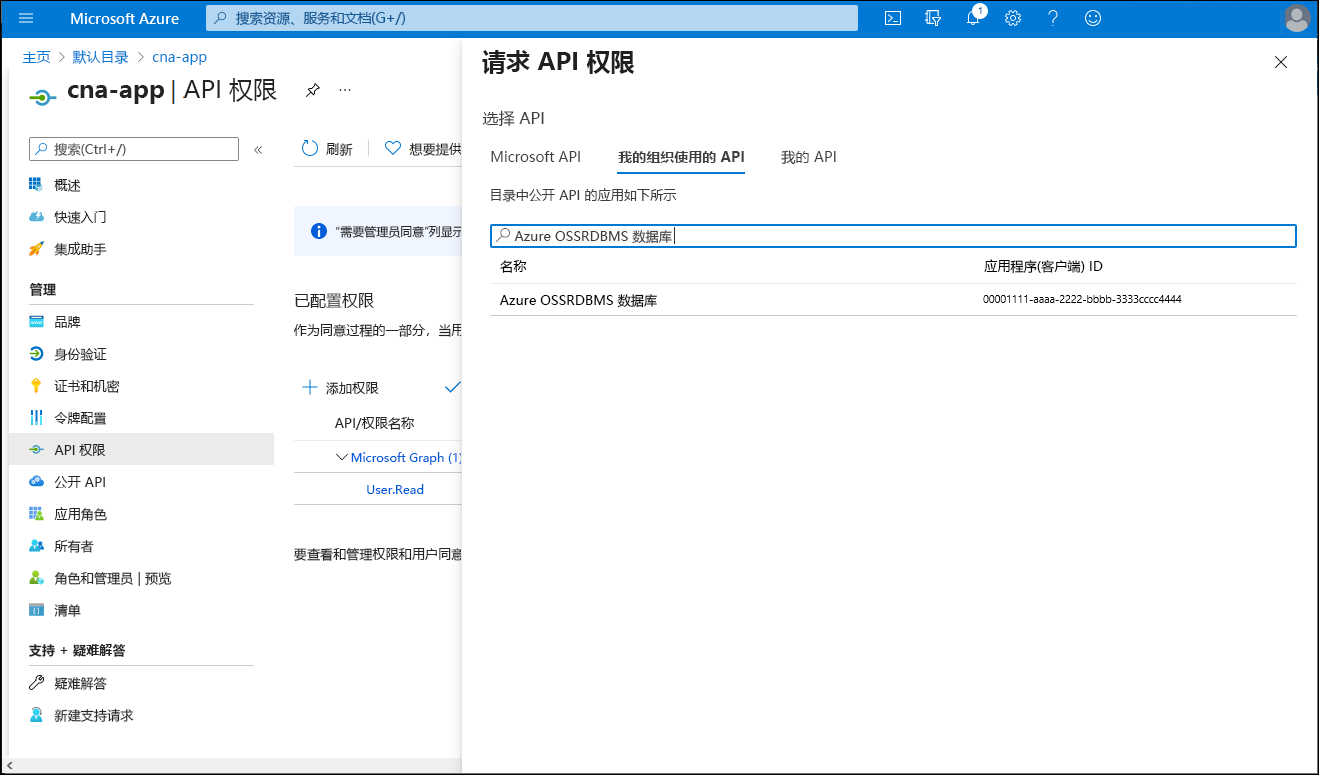1319x775 pixels.
Task: Close the Request API permissions panel
Action: pyautogui.click(x=1281, y=62)
